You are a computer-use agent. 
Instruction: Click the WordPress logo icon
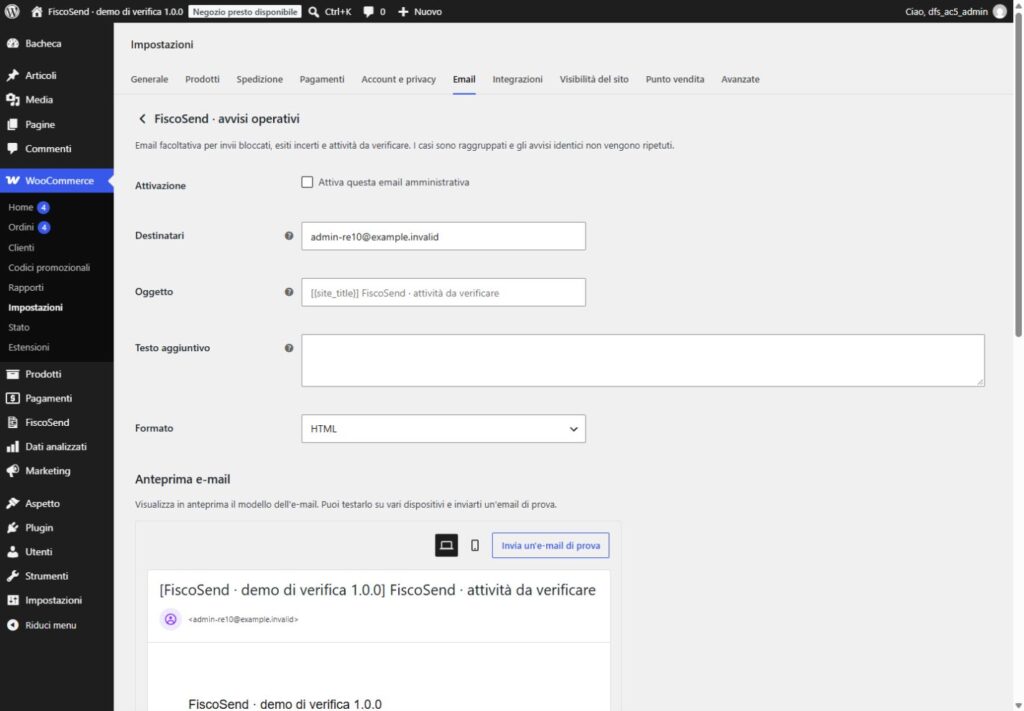(12, 11)
